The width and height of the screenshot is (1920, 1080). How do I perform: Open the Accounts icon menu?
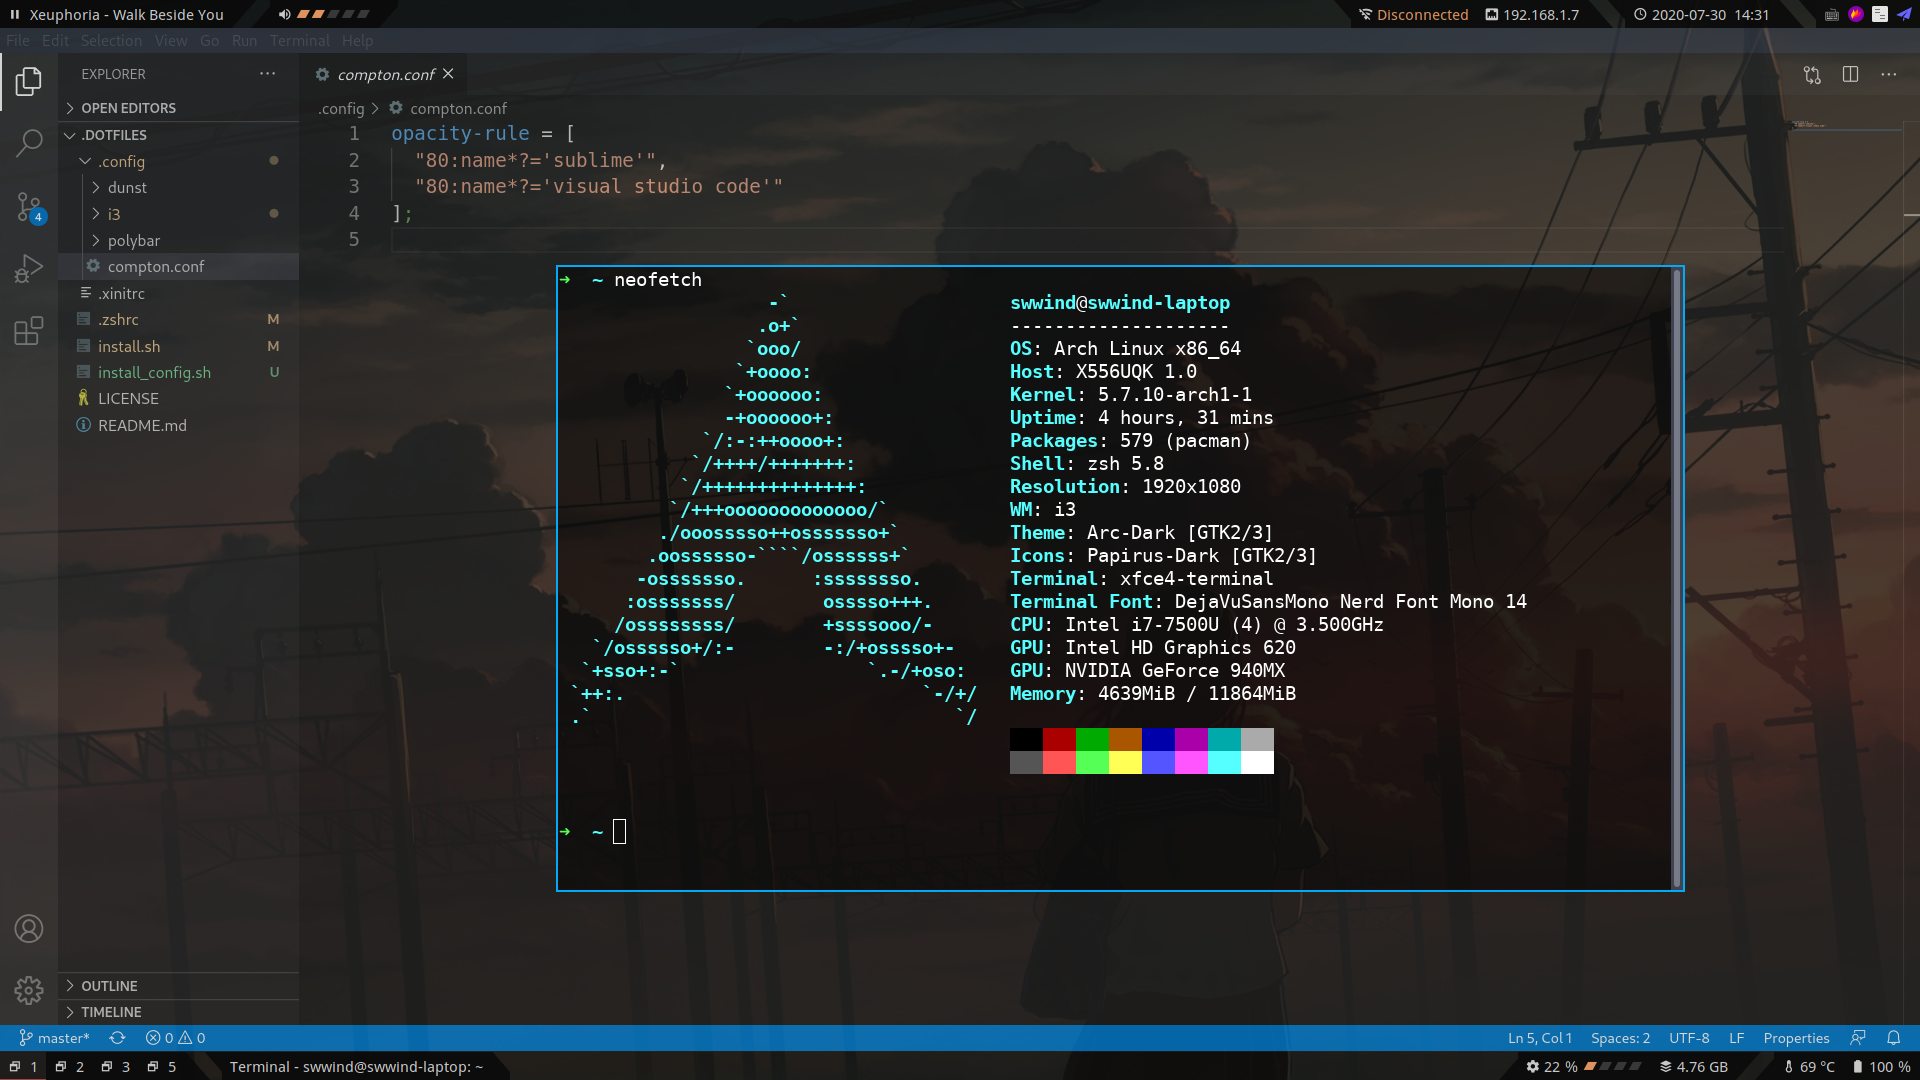coord(29,929)
